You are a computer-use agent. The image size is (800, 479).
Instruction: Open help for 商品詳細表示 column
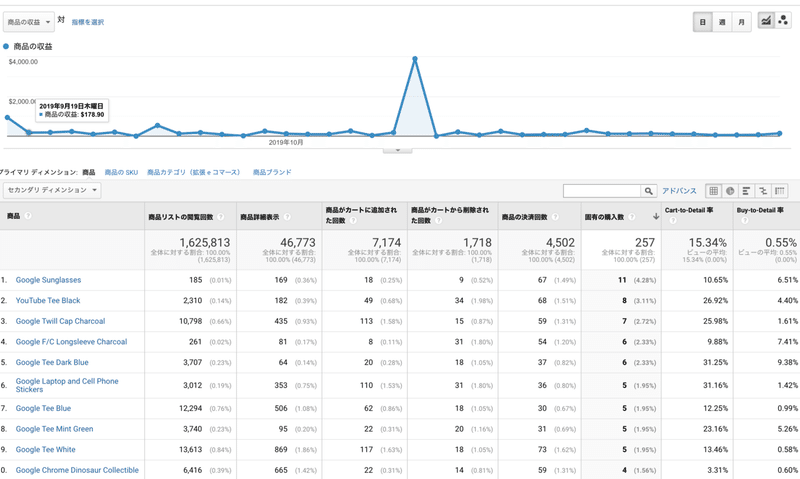pos(287,217)
